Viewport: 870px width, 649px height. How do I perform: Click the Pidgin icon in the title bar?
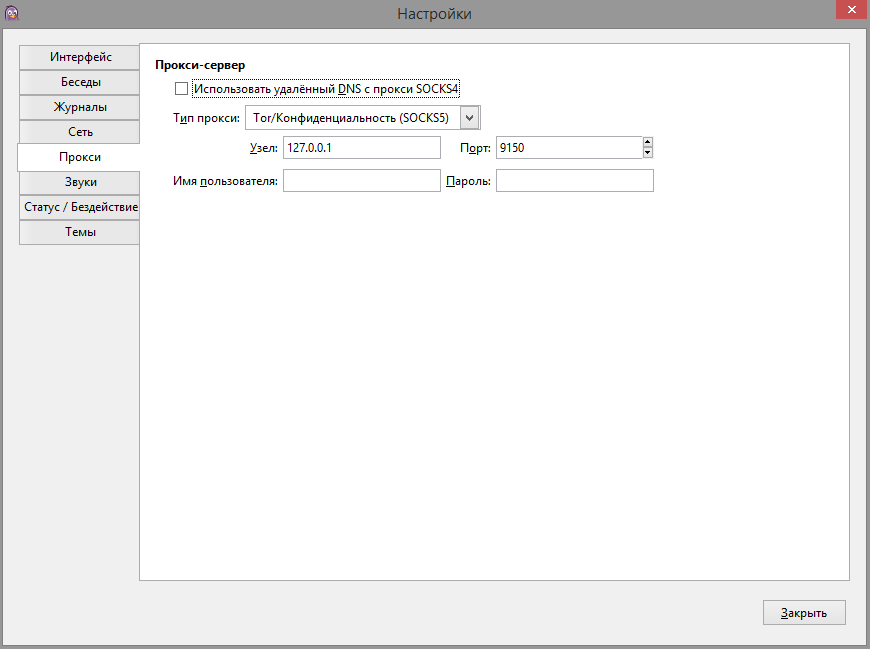pyautogui.click(x=11, y=13)
